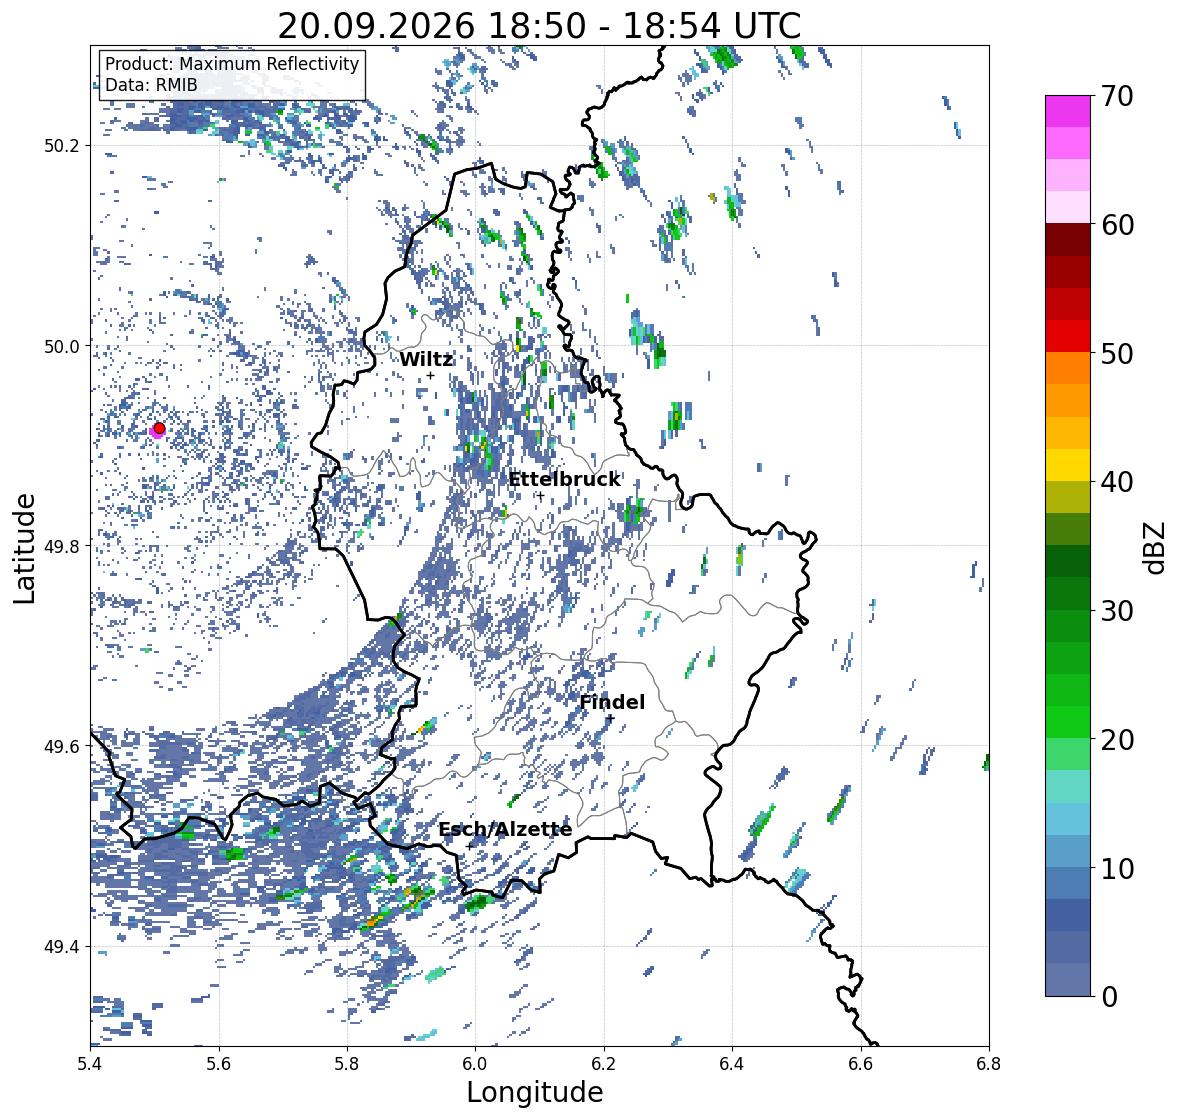
Task: Click the Findel station cross marker
Action: point(611,719)
